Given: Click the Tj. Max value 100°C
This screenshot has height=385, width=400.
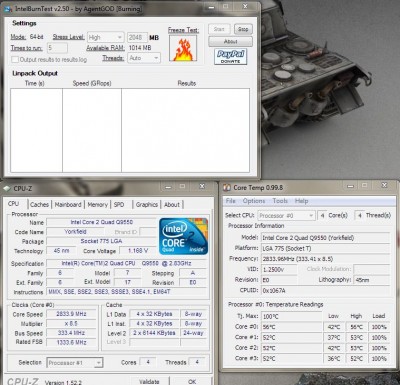Looking at the screenshot, I should (x=291, y=316).
